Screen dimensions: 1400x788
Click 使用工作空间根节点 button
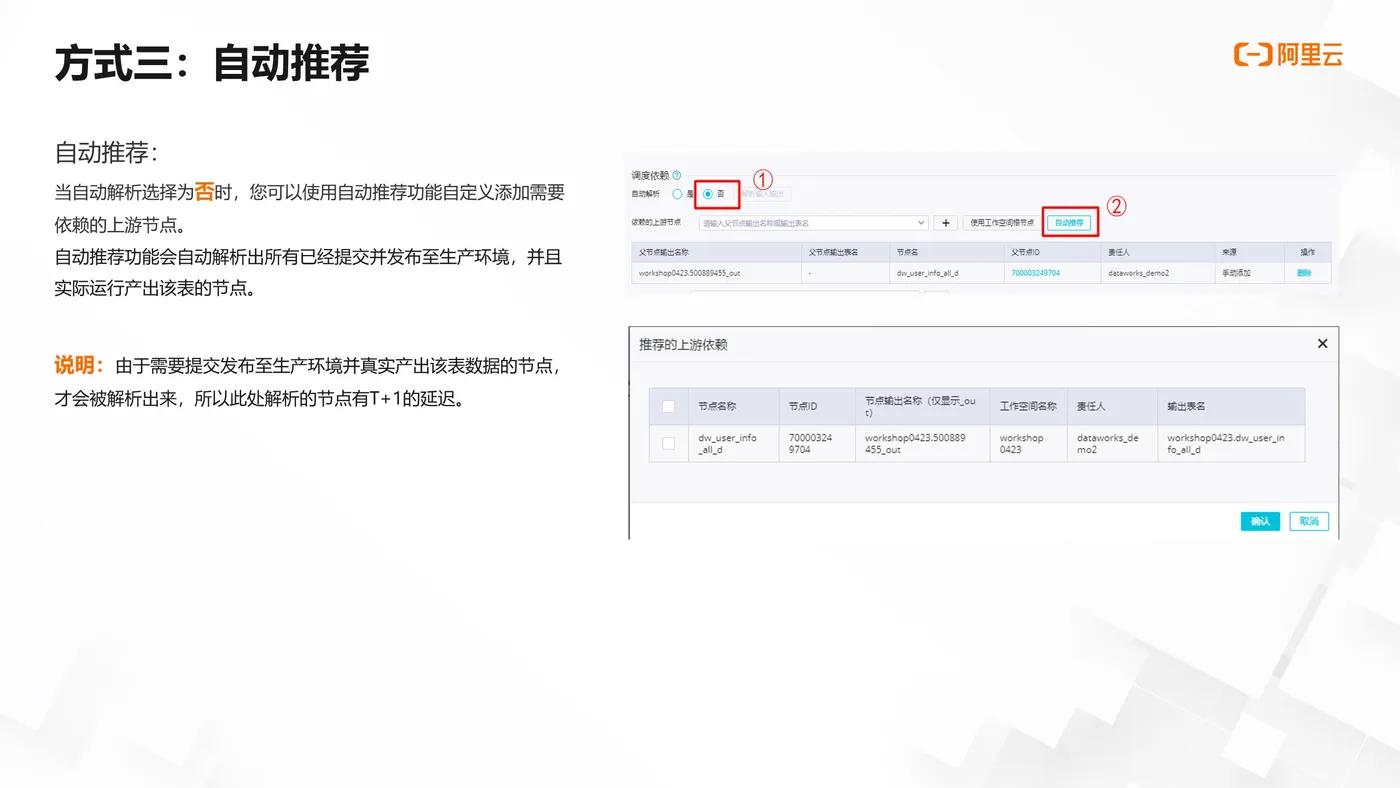click(1002, 223)
